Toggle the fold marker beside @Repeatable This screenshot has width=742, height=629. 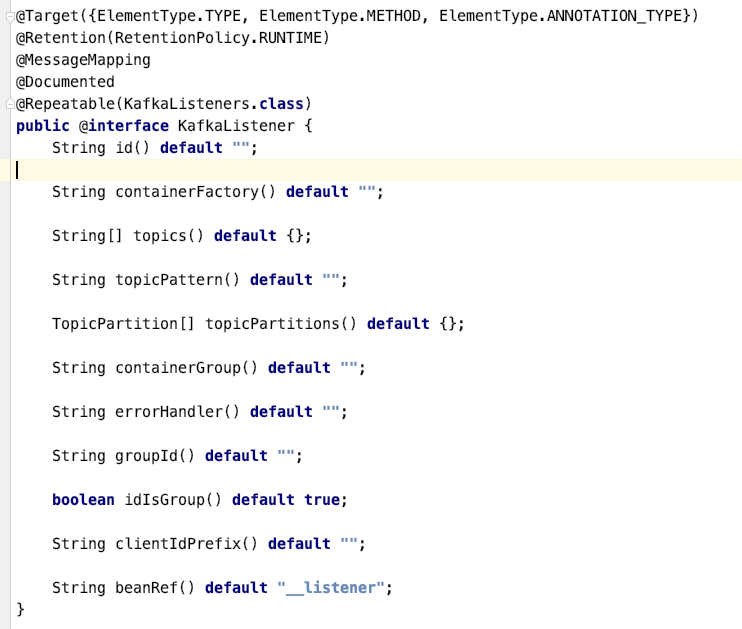tap(10, 104)
